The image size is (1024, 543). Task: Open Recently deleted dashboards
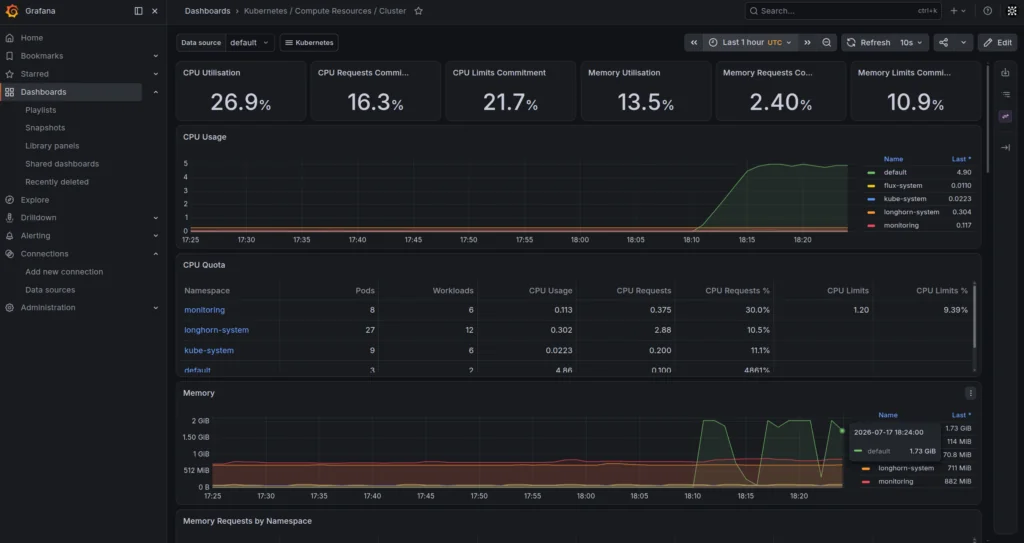click(57, 182)
